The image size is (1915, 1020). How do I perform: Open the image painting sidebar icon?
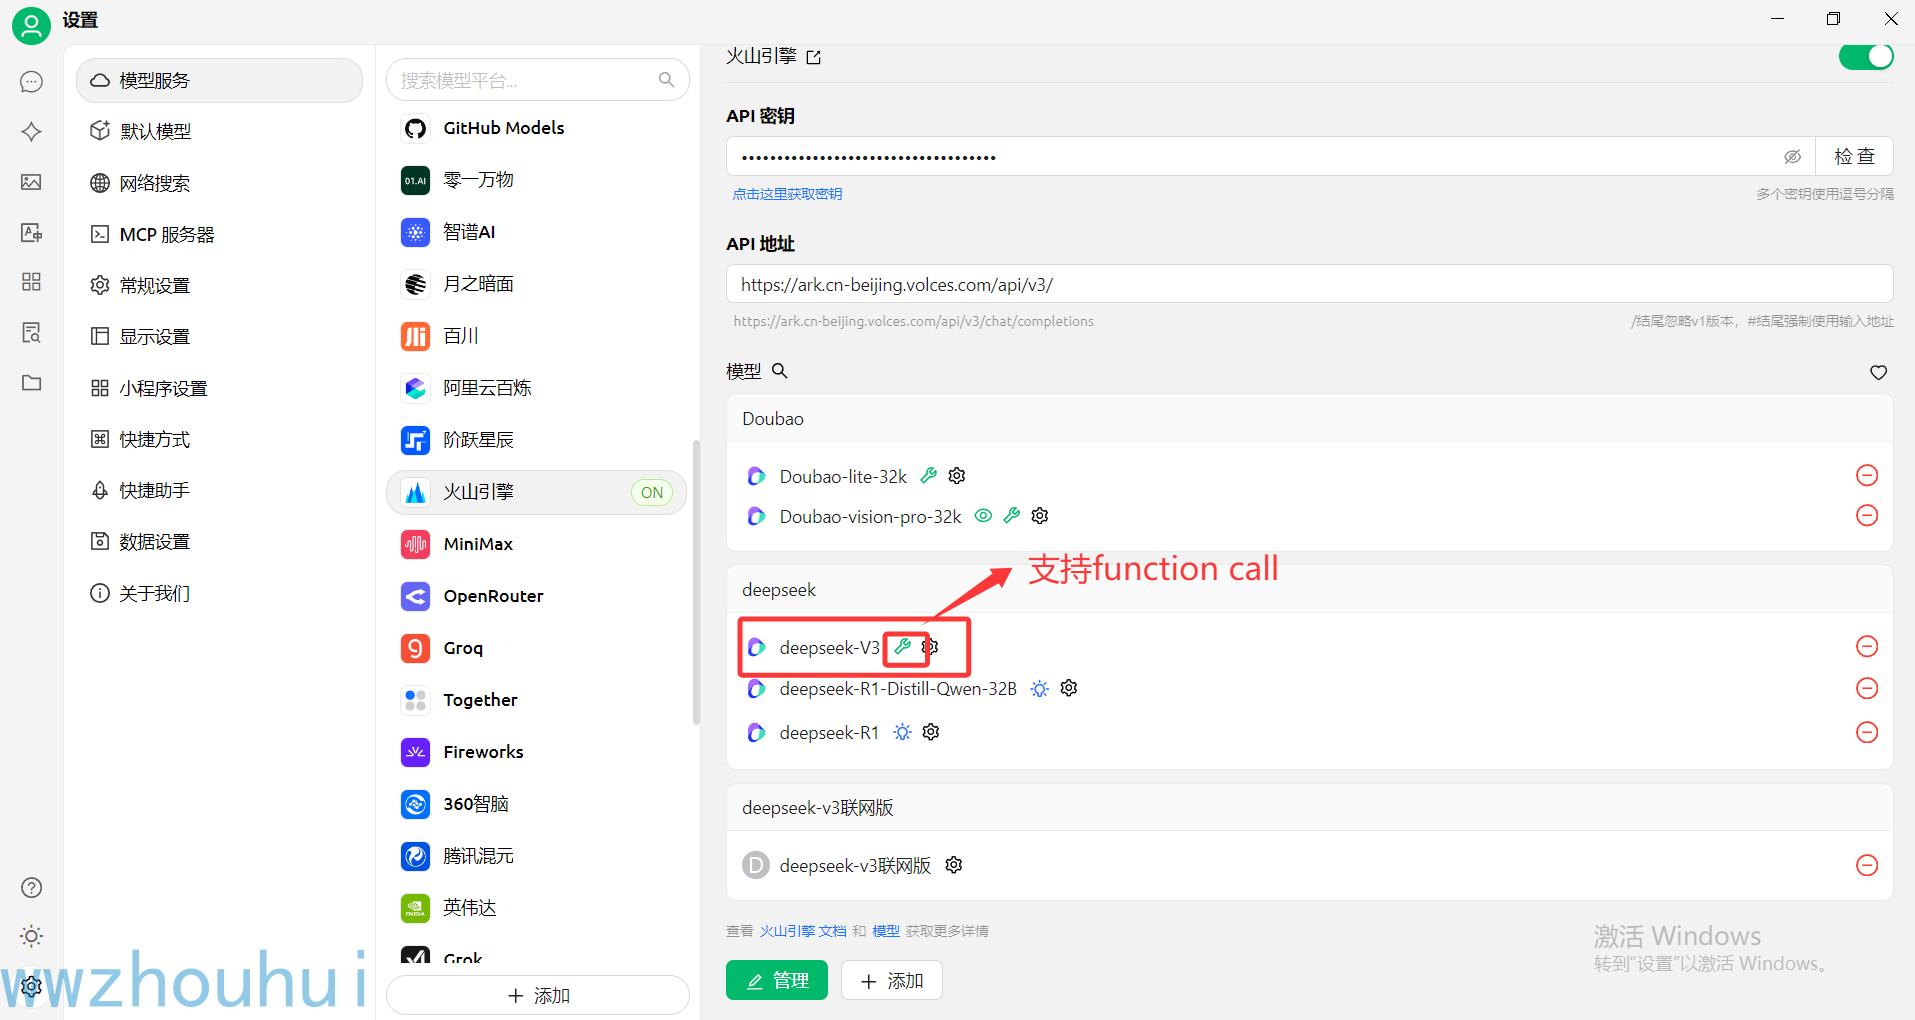(x=31, y=182)
